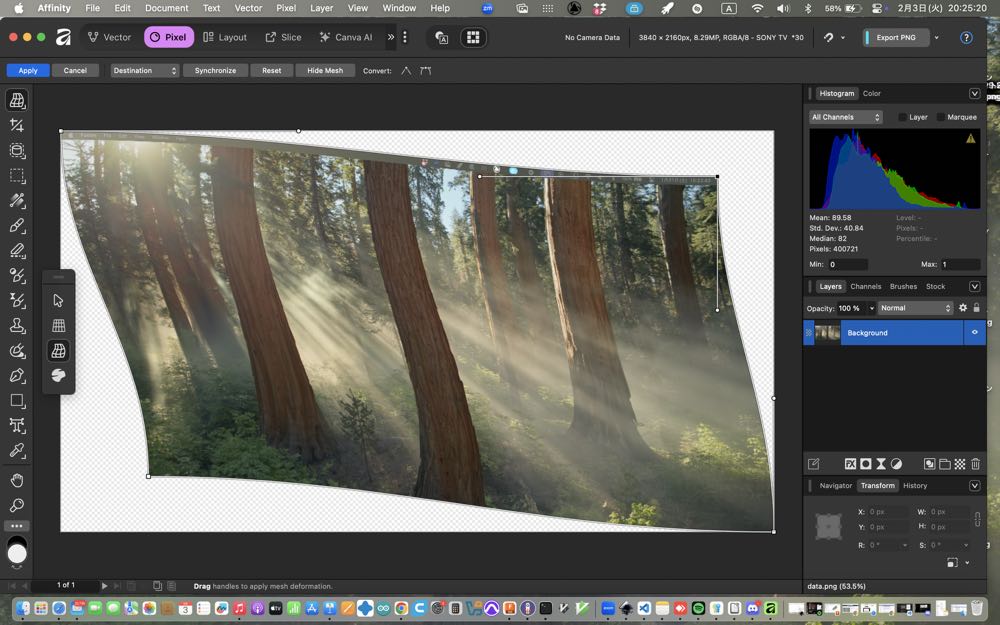
Task: Select the Clone Stamp tool
Action: coord(17,325)
